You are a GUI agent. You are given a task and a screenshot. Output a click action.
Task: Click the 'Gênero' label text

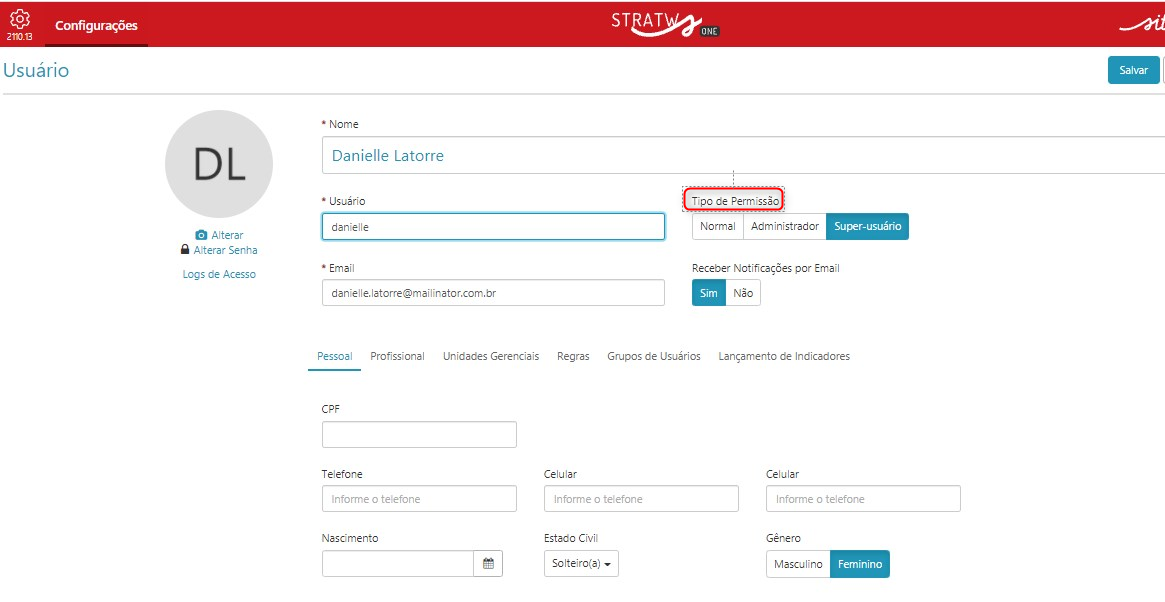click(784, 538)
